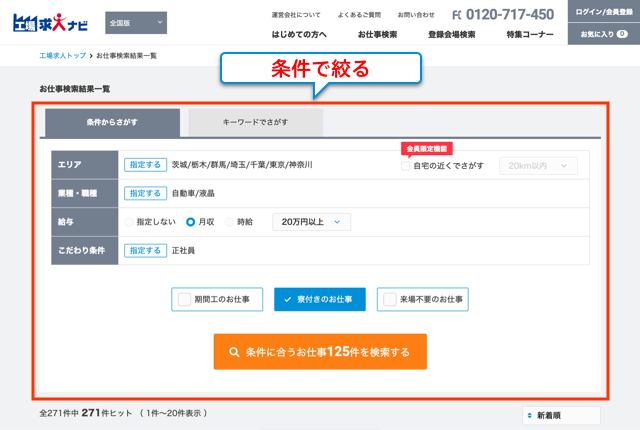
Task: Toggle the 寮付きのお仕事 checkbox
Action: [x=281, y=299]
